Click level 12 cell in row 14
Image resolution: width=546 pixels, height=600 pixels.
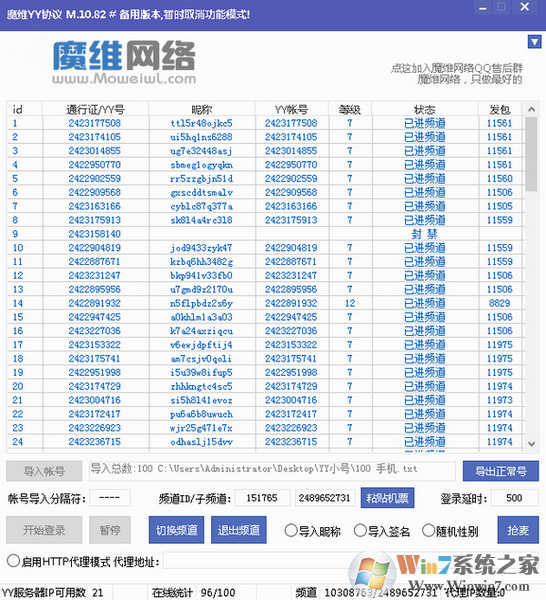coord(350,303)
